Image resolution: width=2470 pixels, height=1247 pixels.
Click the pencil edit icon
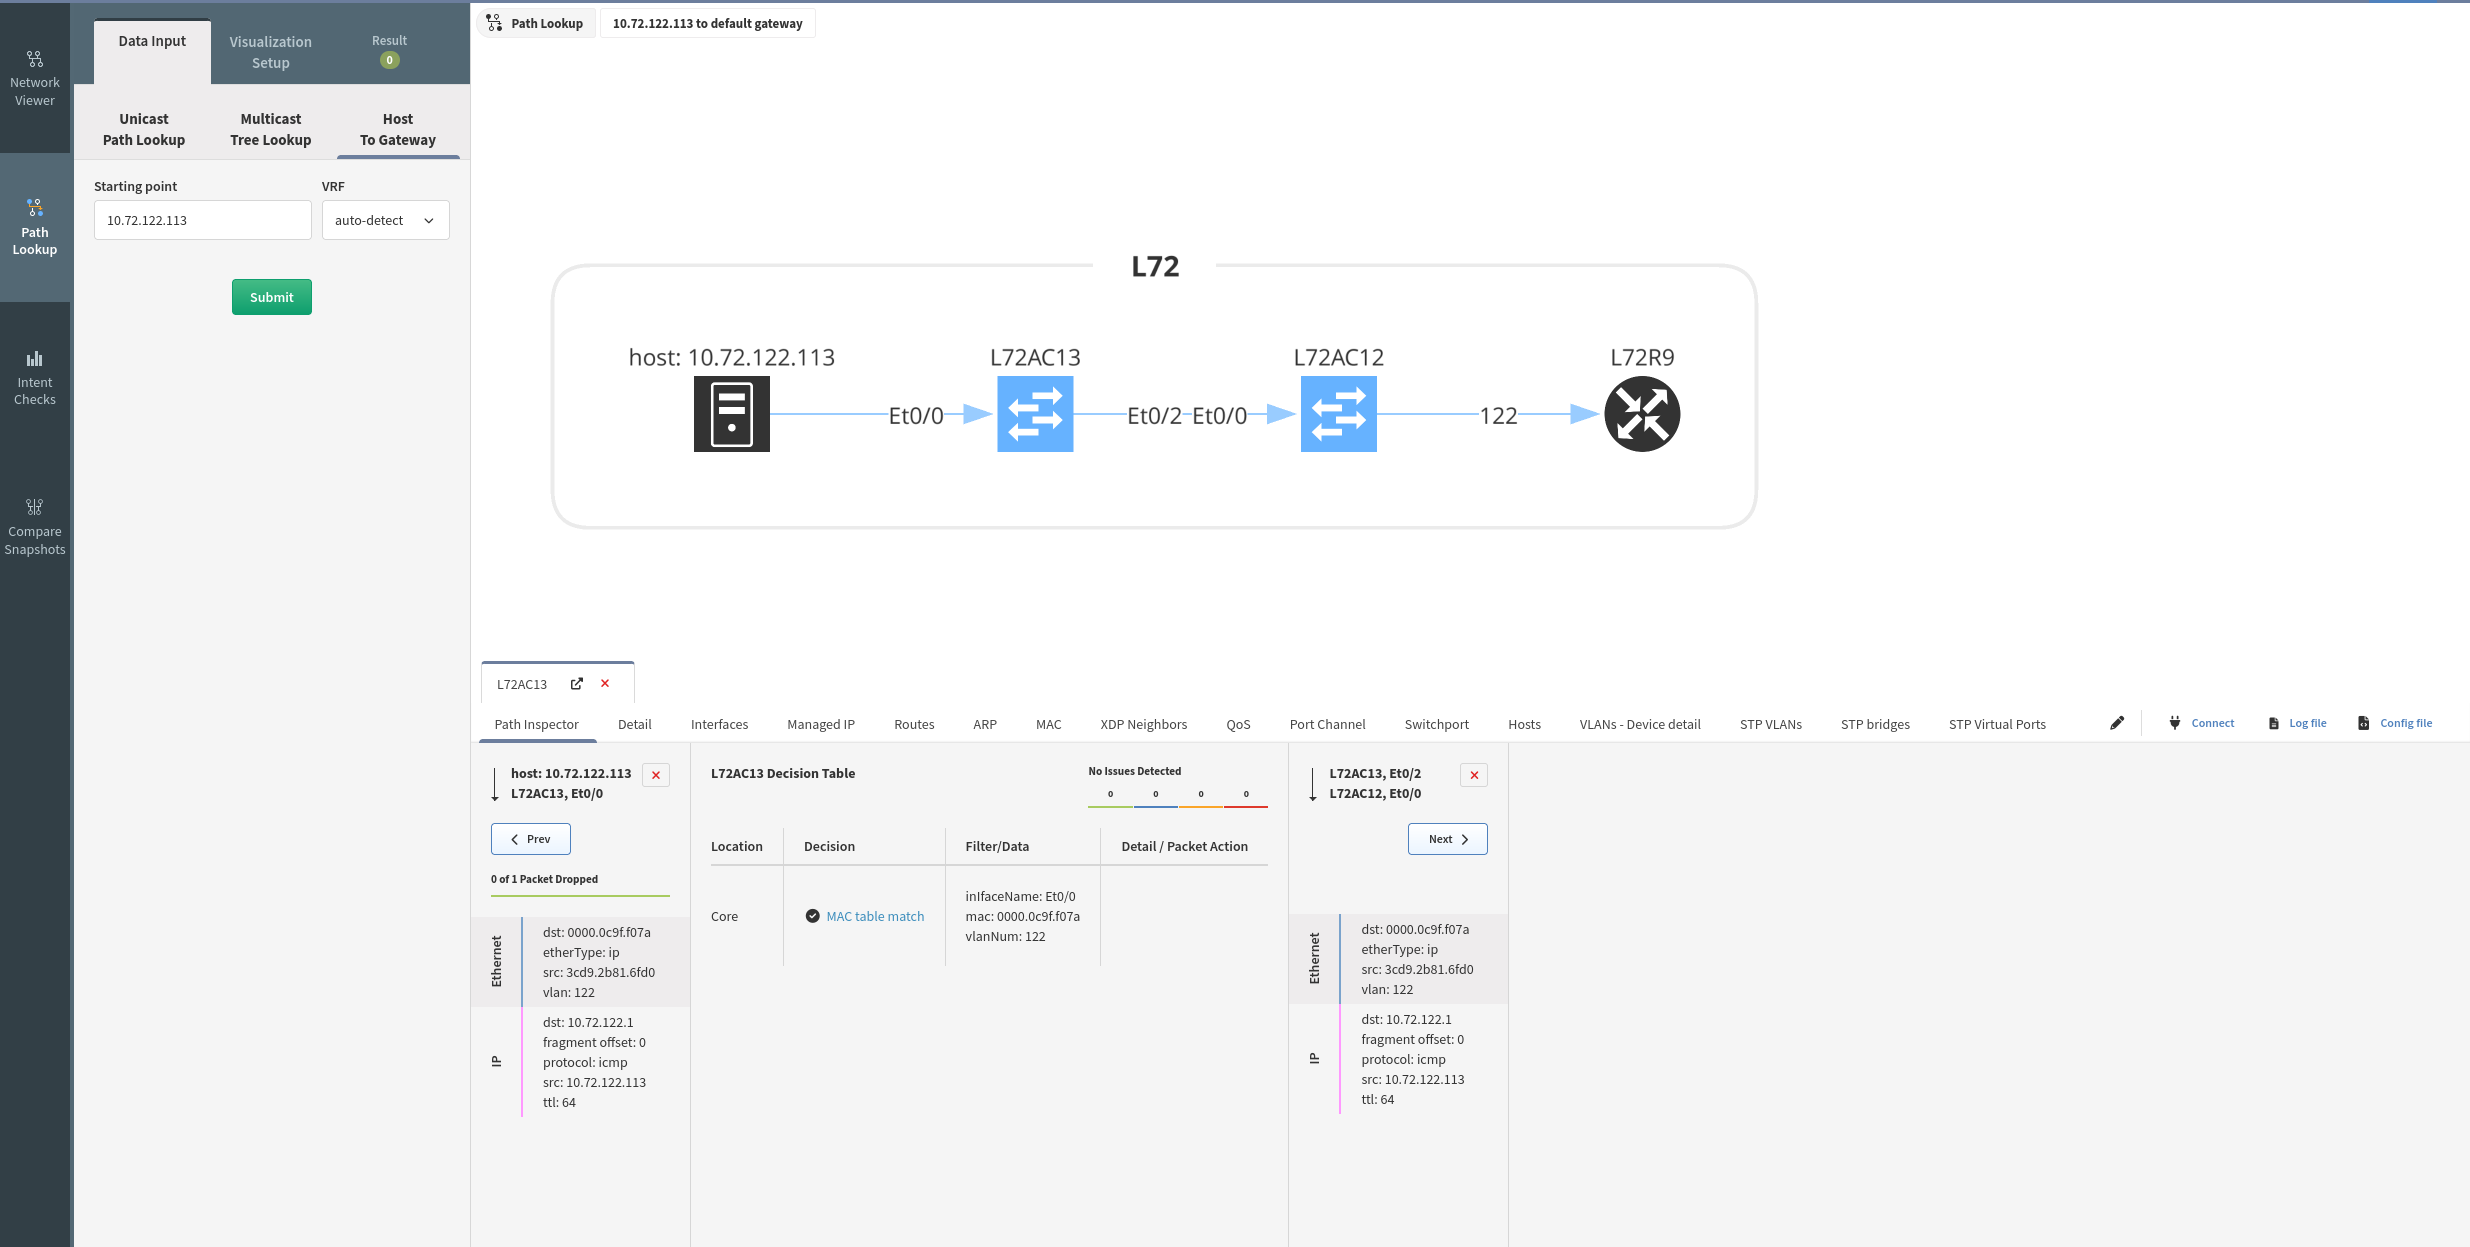[x=2117, y=723]
